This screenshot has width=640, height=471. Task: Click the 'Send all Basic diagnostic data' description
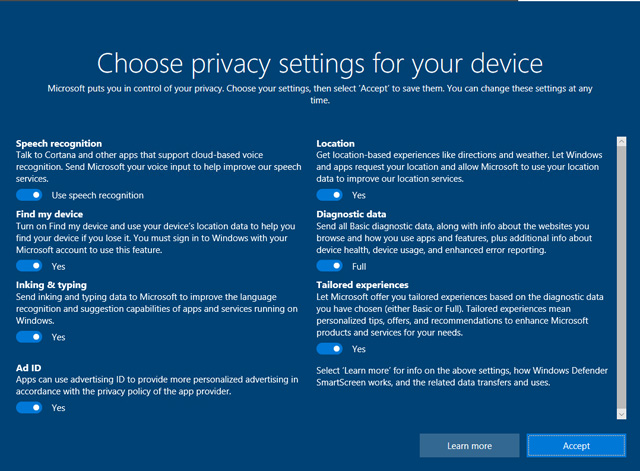click(x=454, y=238)
